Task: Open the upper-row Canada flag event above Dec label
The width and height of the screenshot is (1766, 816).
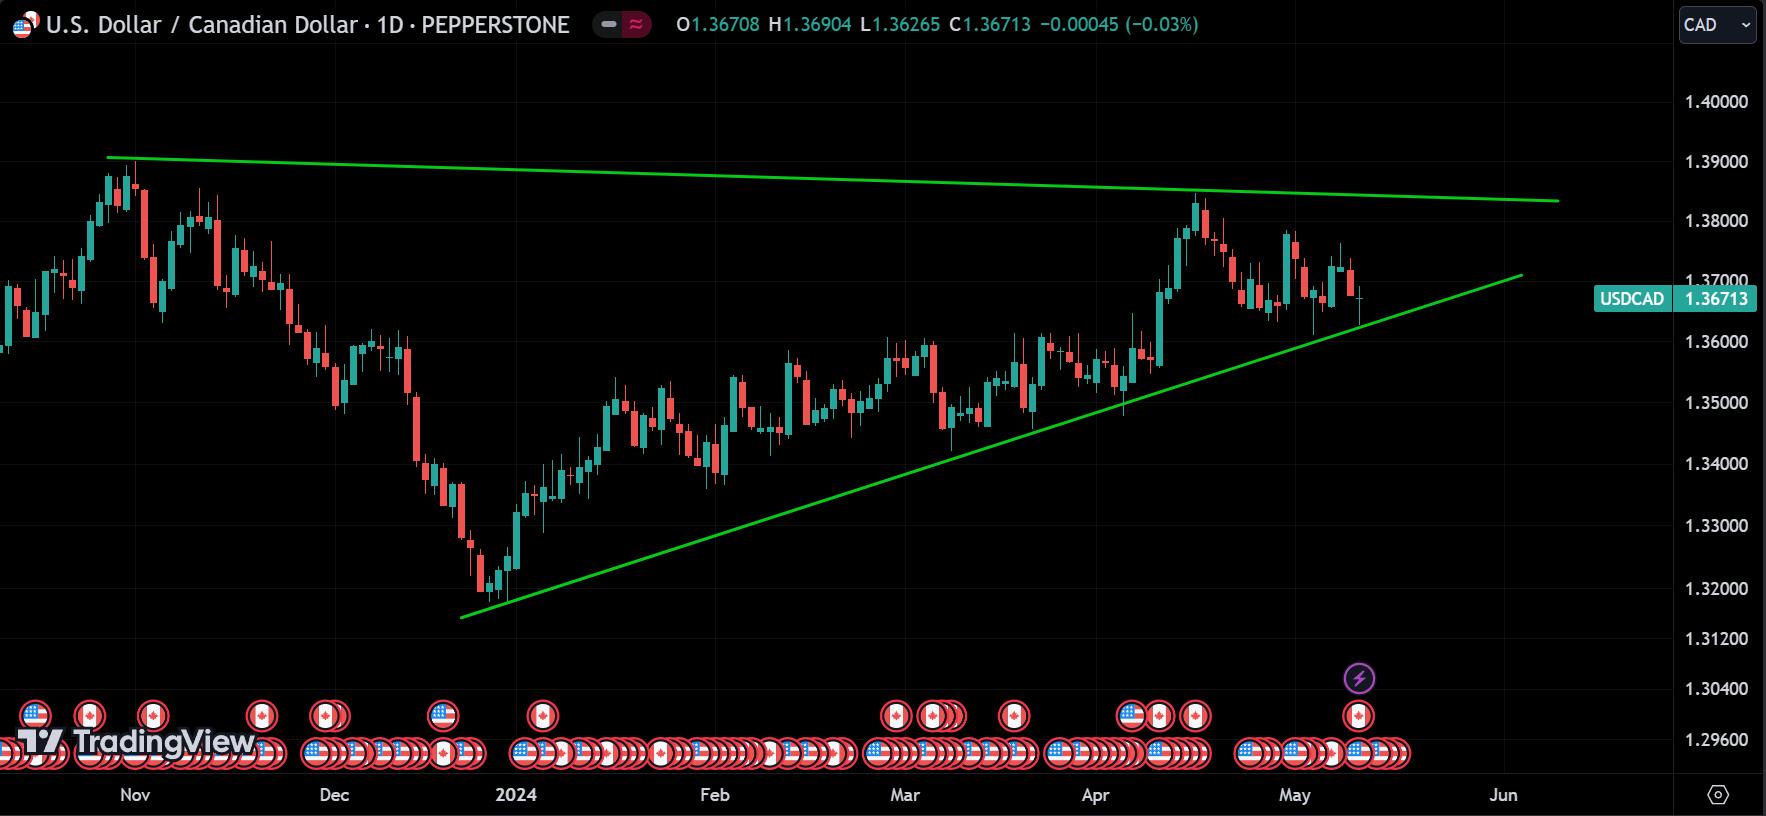Action: pyautogui.click(x=325, y=716)
